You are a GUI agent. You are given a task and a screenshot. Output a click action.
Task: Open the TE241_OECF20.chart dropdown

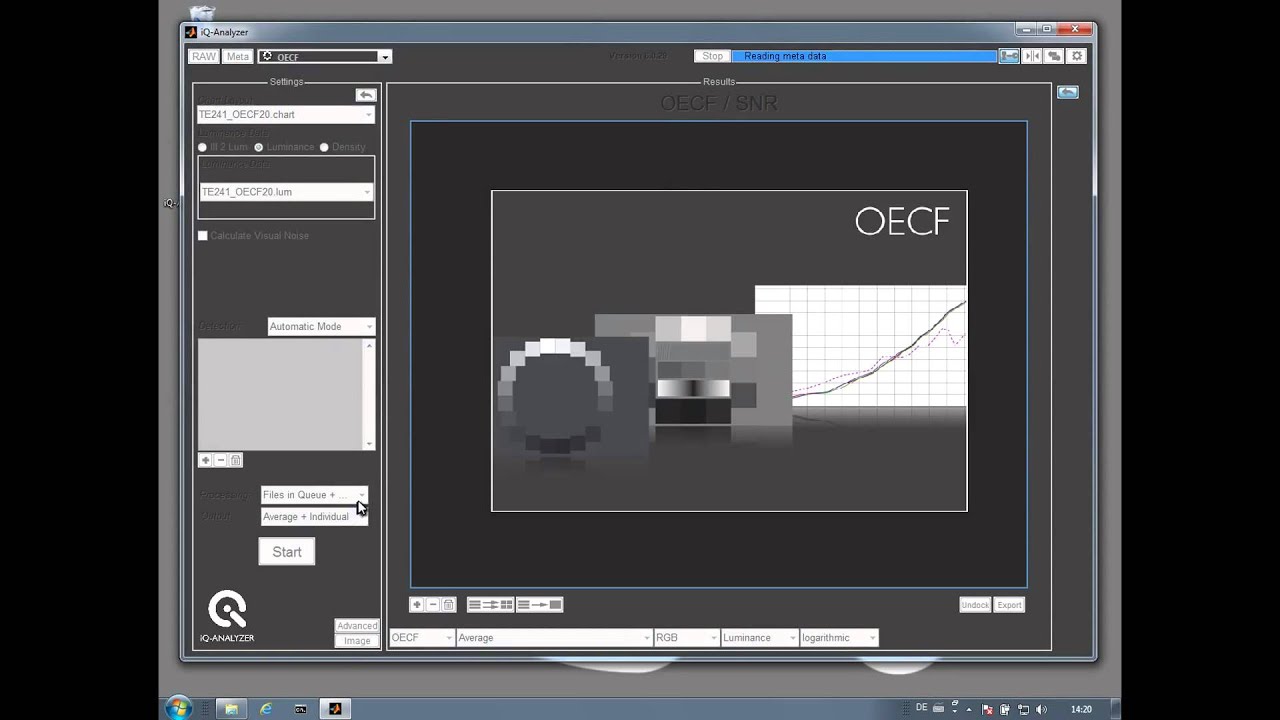click(286, 115)
